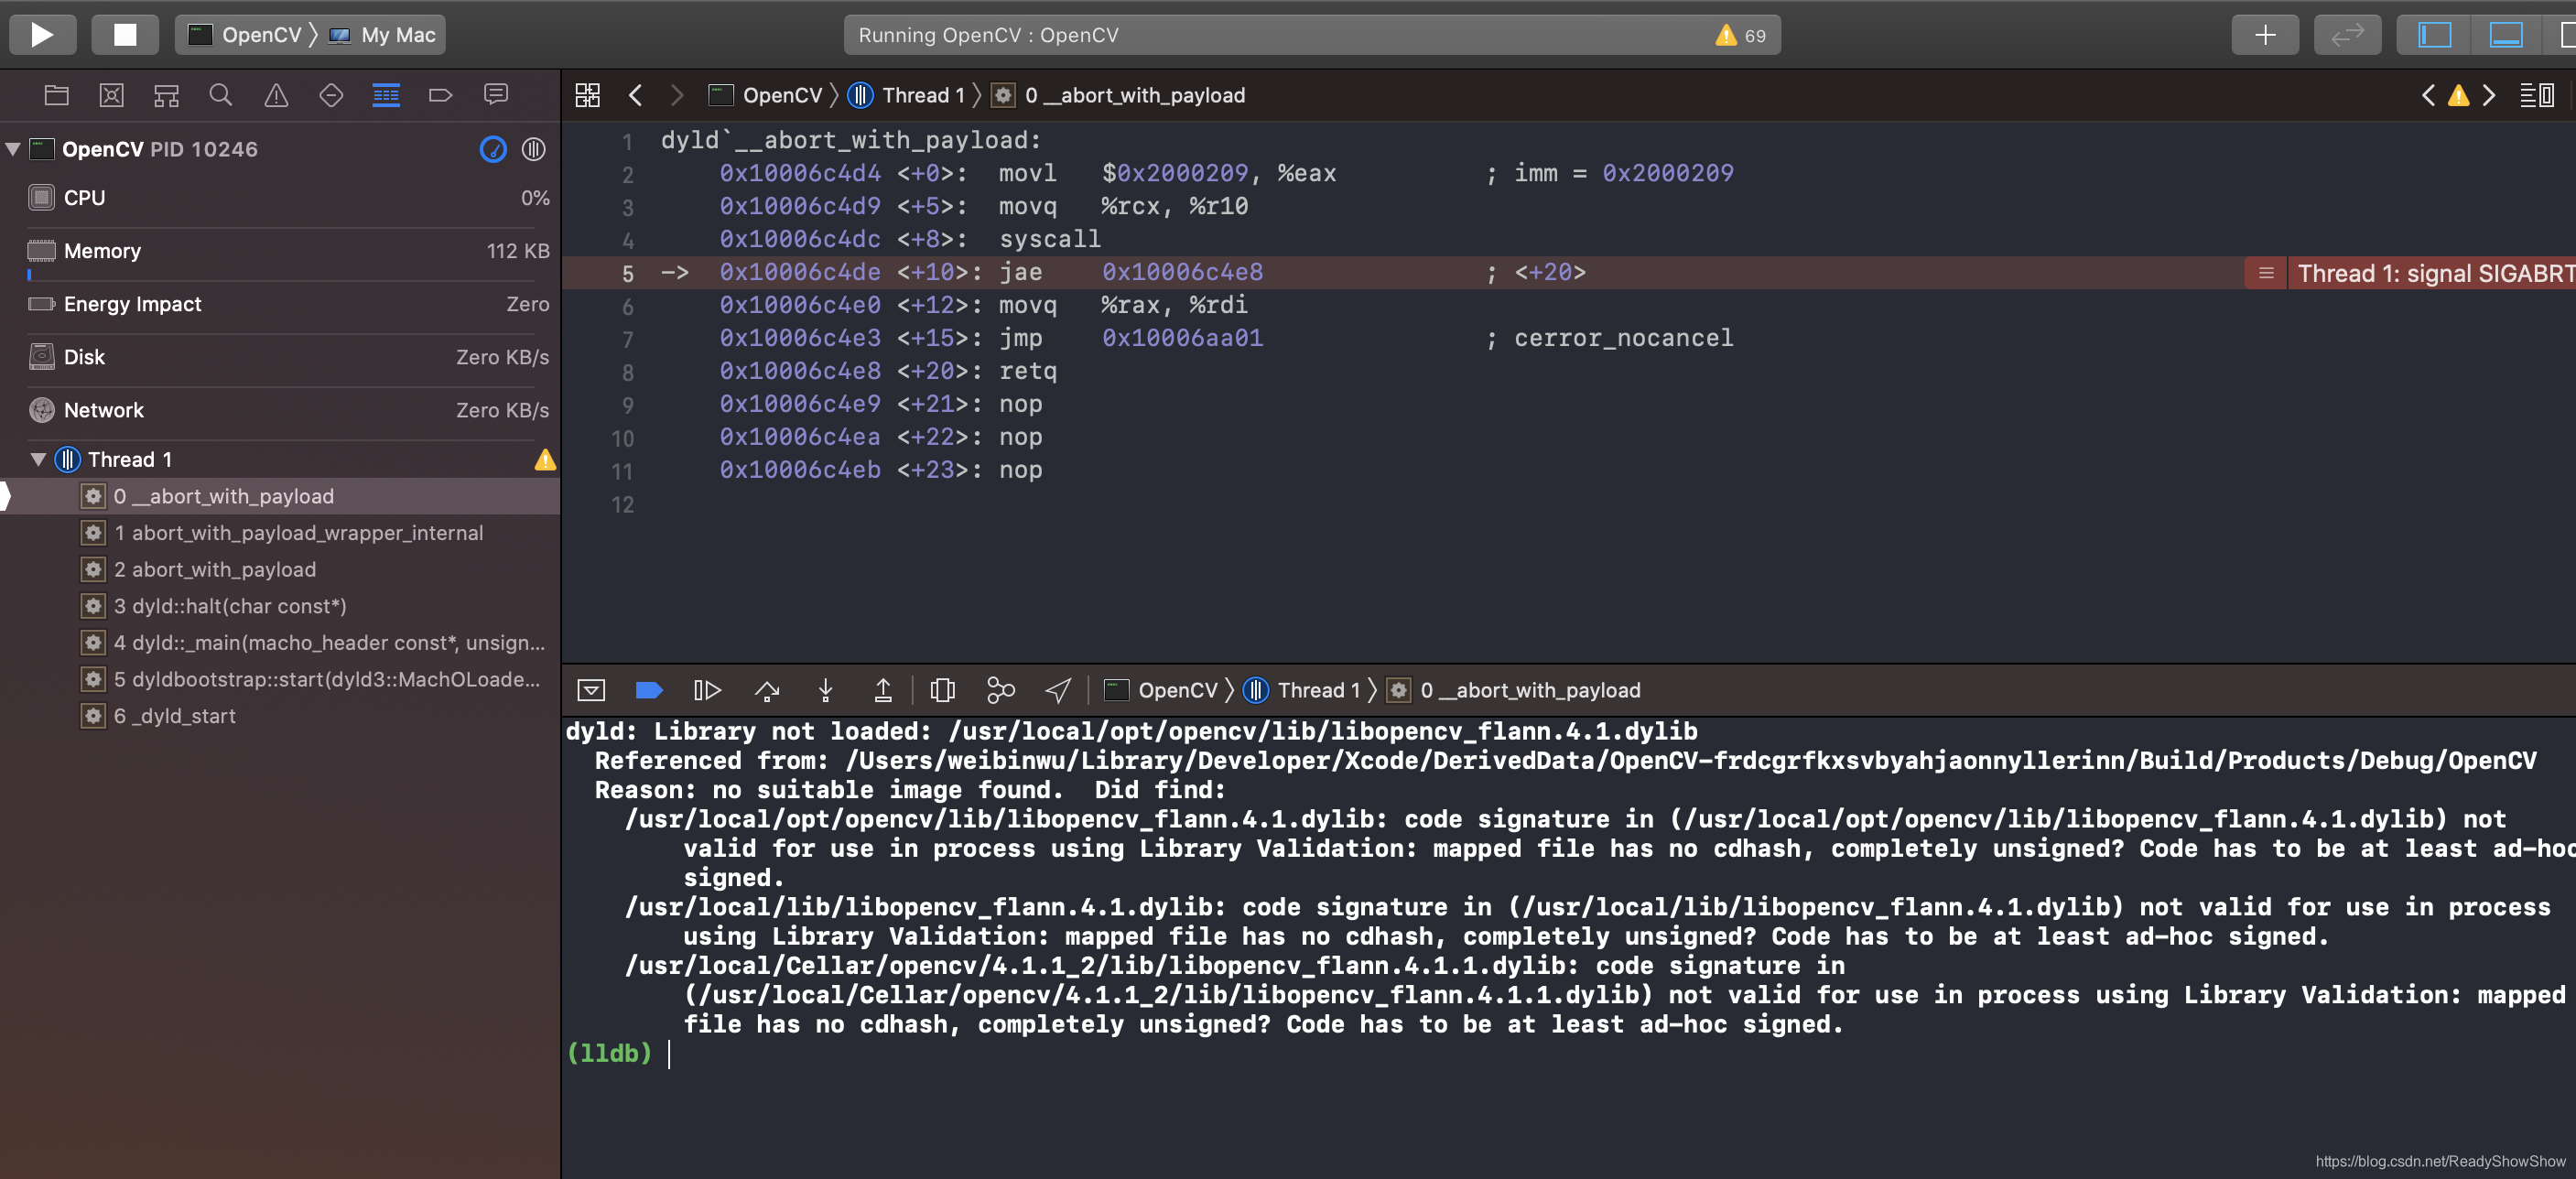Hide the debug area with toggle button

tap(591, 690)
